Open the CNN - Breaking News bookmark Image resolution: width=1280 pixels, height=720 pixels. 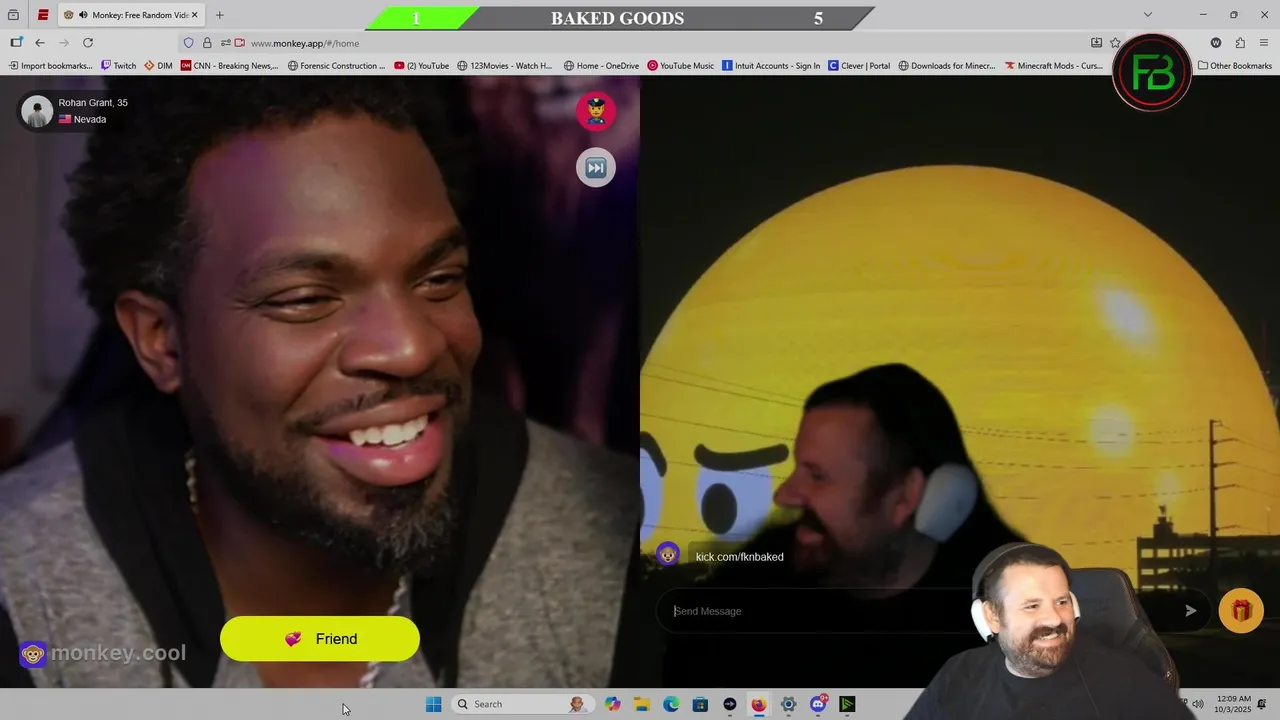230,66
